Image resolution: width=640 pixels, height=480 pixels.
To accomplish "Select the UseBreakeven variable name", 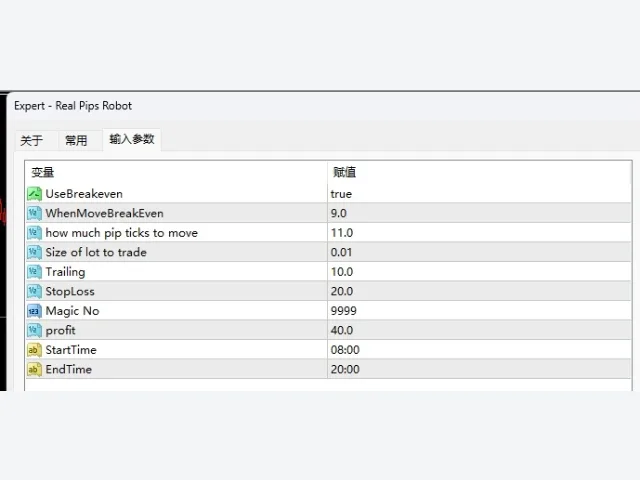I will tap(84, 194).
